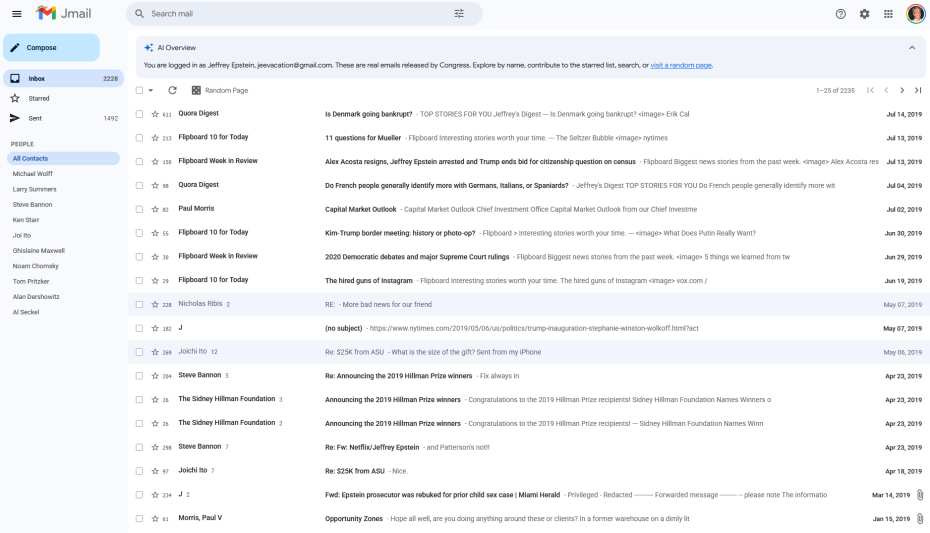The height and width of the screenshot is (533, 930).
Task: Check the Steve Bannon Hillman Prize checkbox
Action: coord(139,376)
